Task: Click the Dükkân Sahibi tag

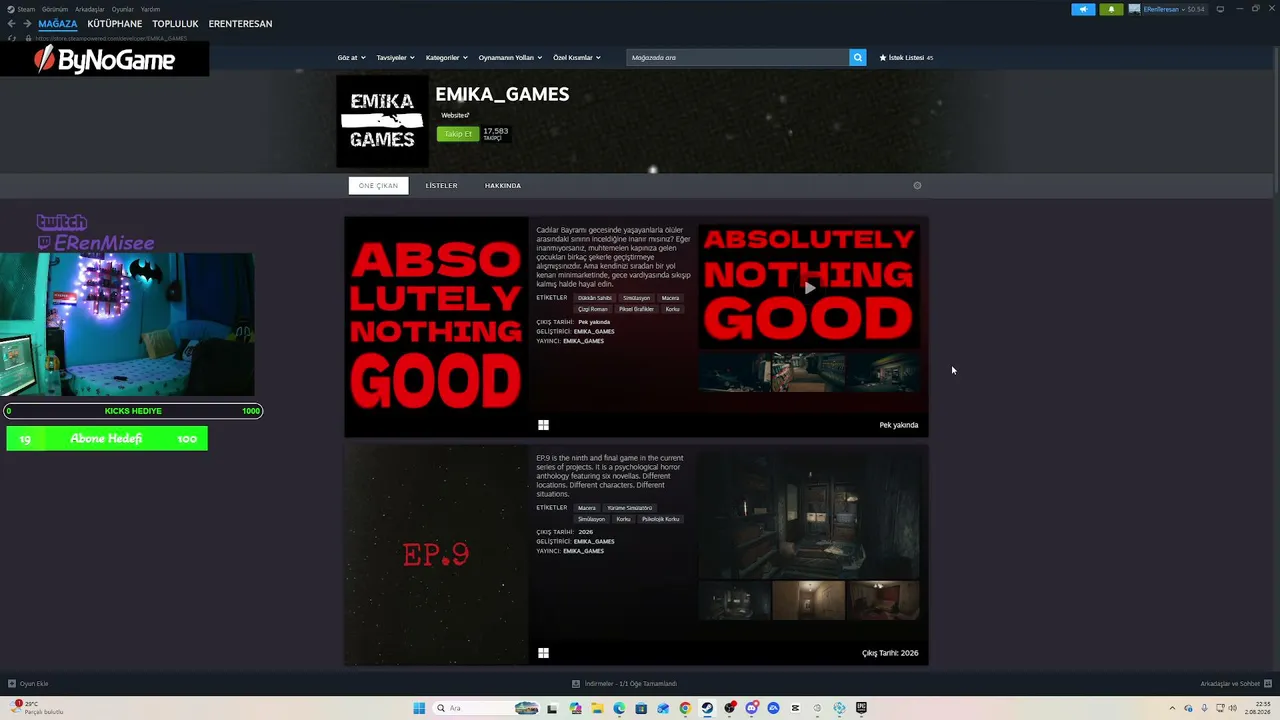Action: click(x=595, y=298)
